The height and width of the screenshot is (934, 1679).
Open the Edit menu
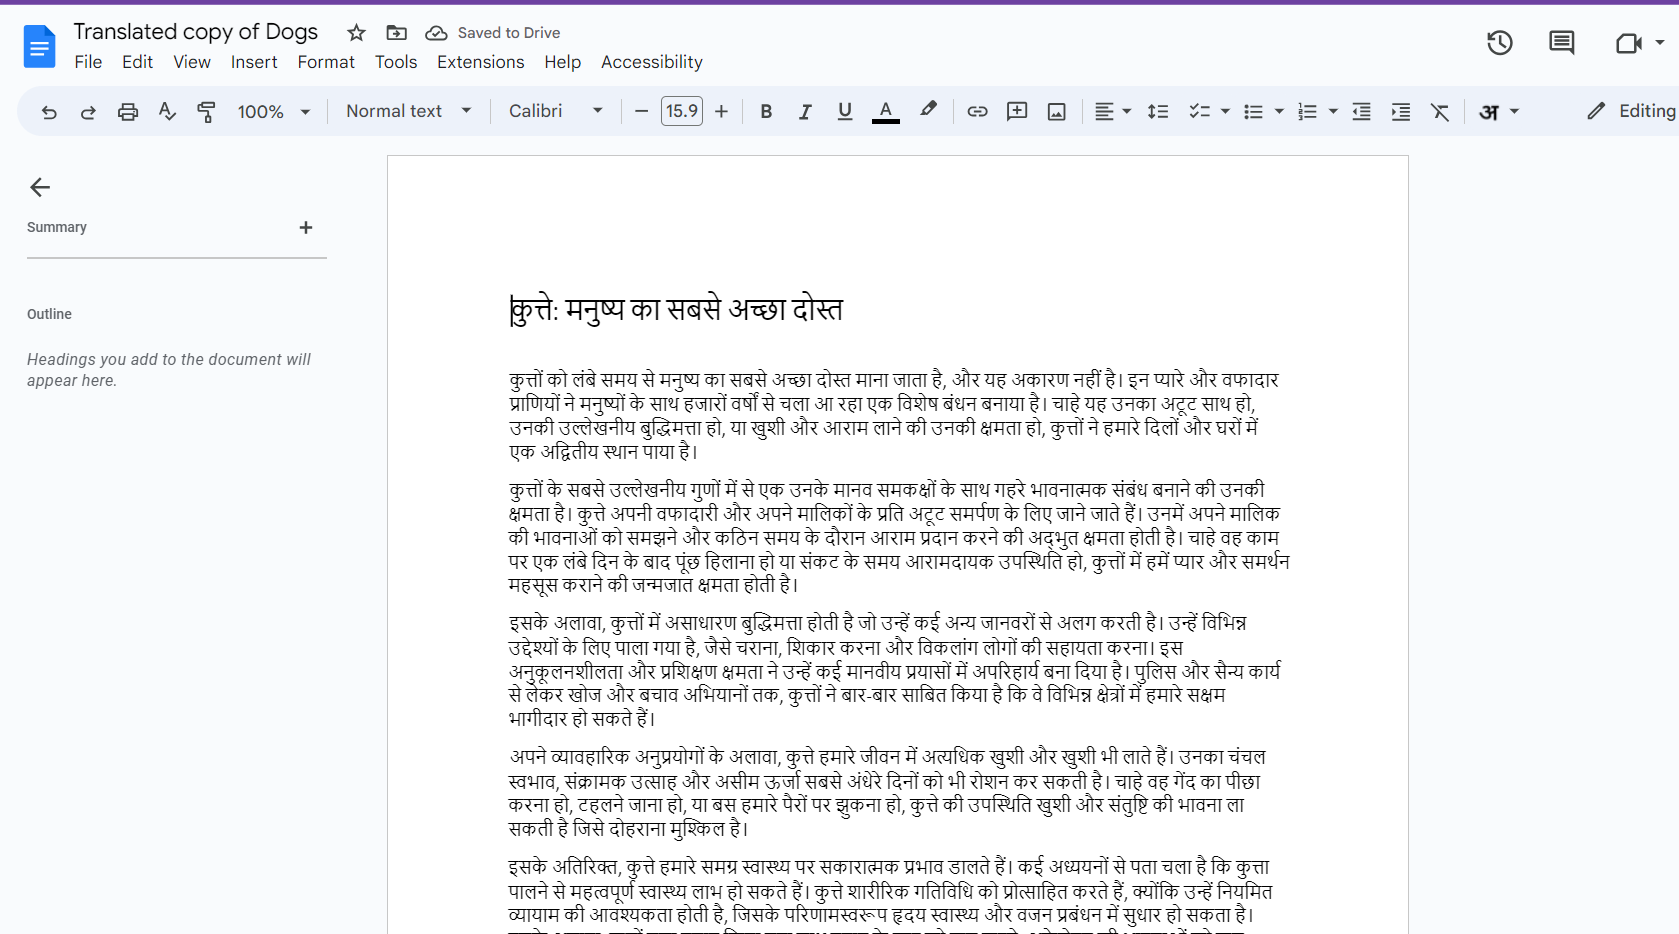[x=137, y=62]
